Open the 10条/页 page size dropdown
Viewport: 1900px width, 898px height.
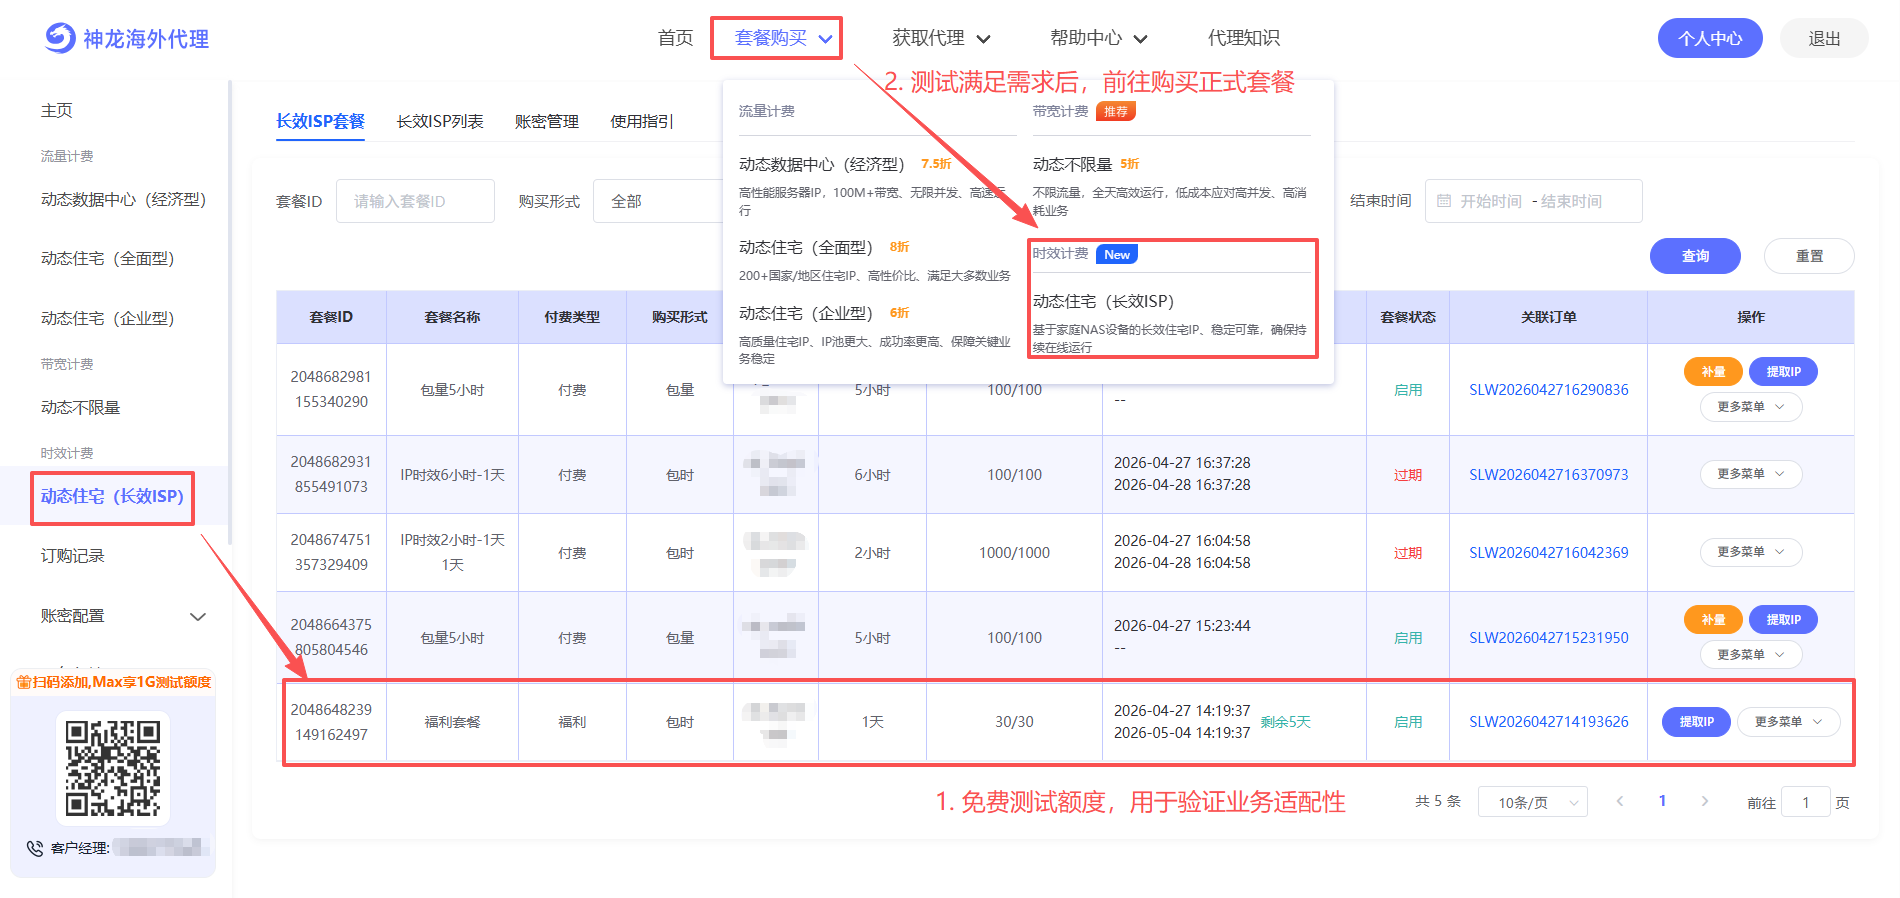pyautogui.click(x=1532, y=802)
